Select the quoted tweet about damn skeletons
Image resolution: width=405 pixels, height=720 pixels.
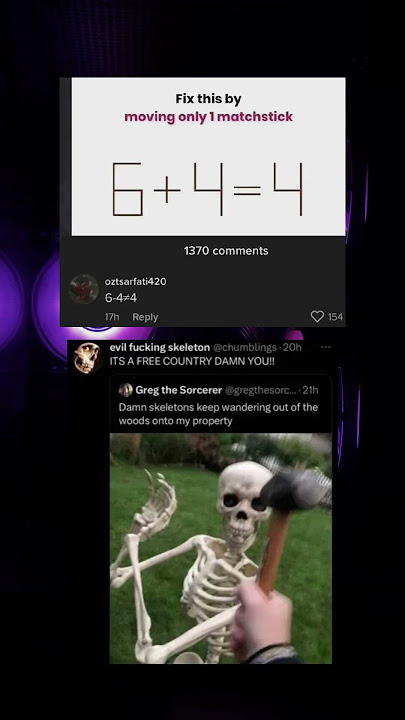(220, 519)
